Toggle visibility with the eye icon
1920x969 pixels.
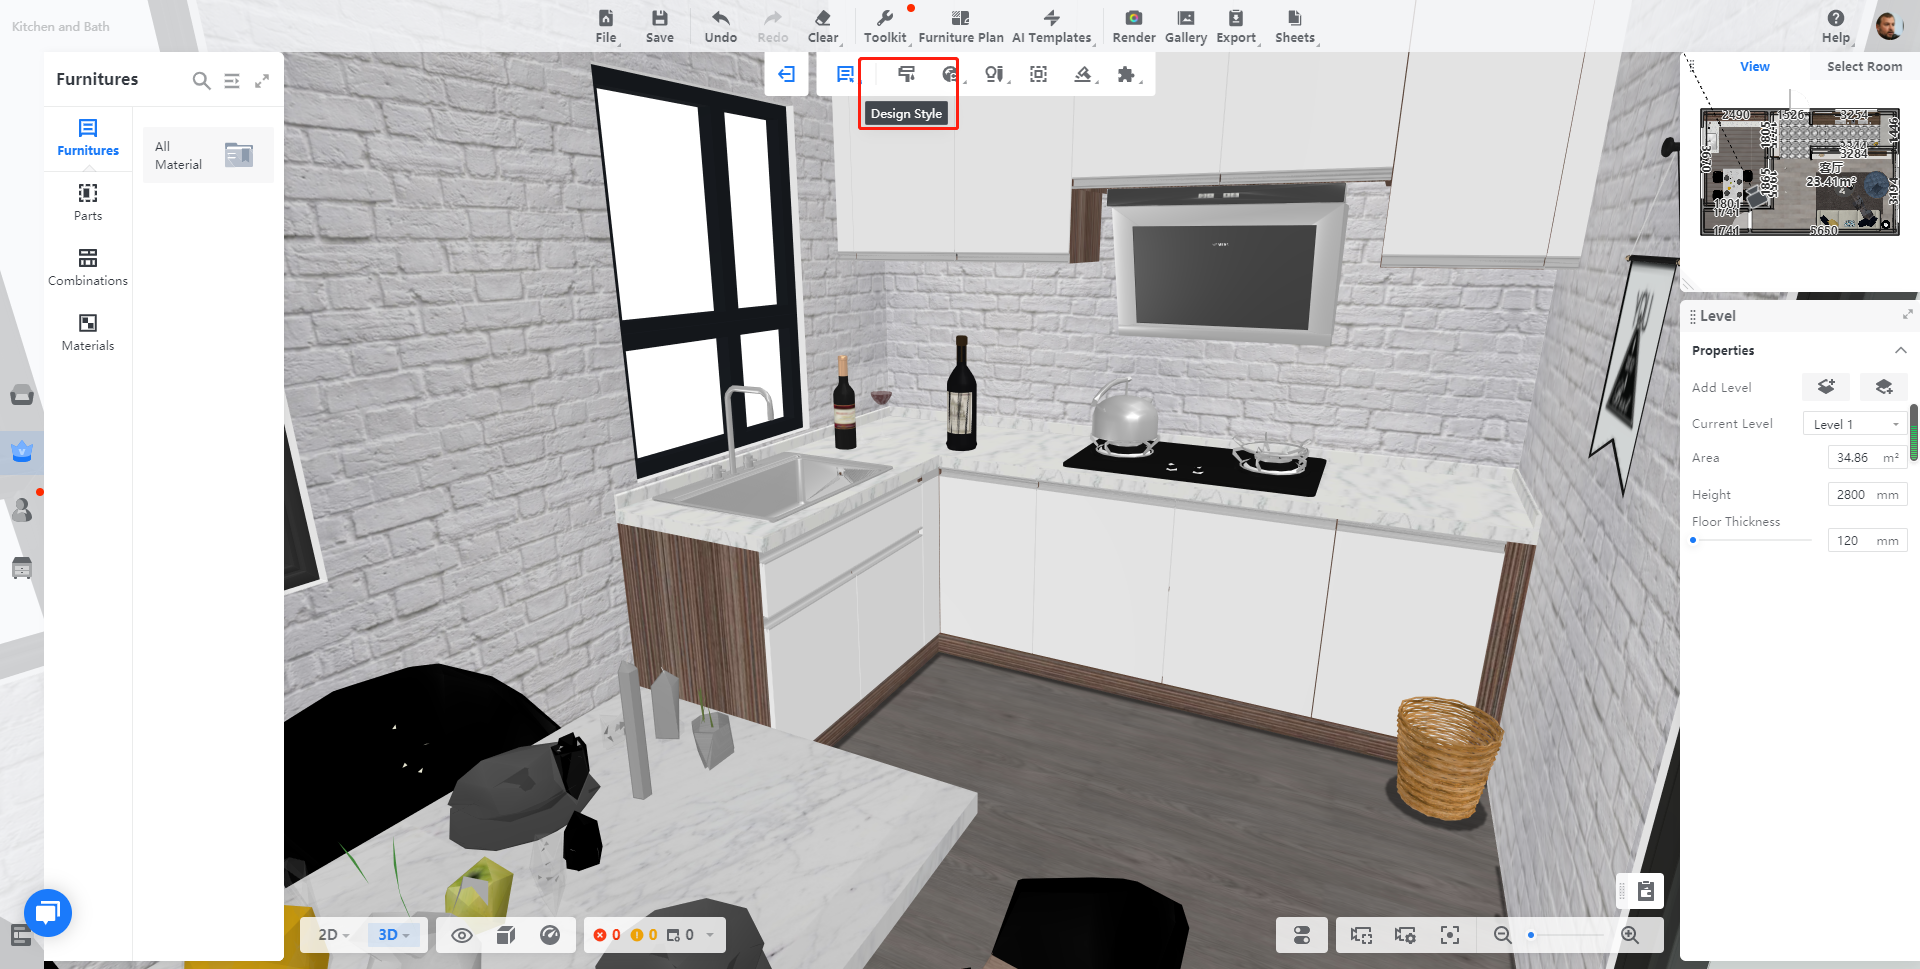pos(461,935)
